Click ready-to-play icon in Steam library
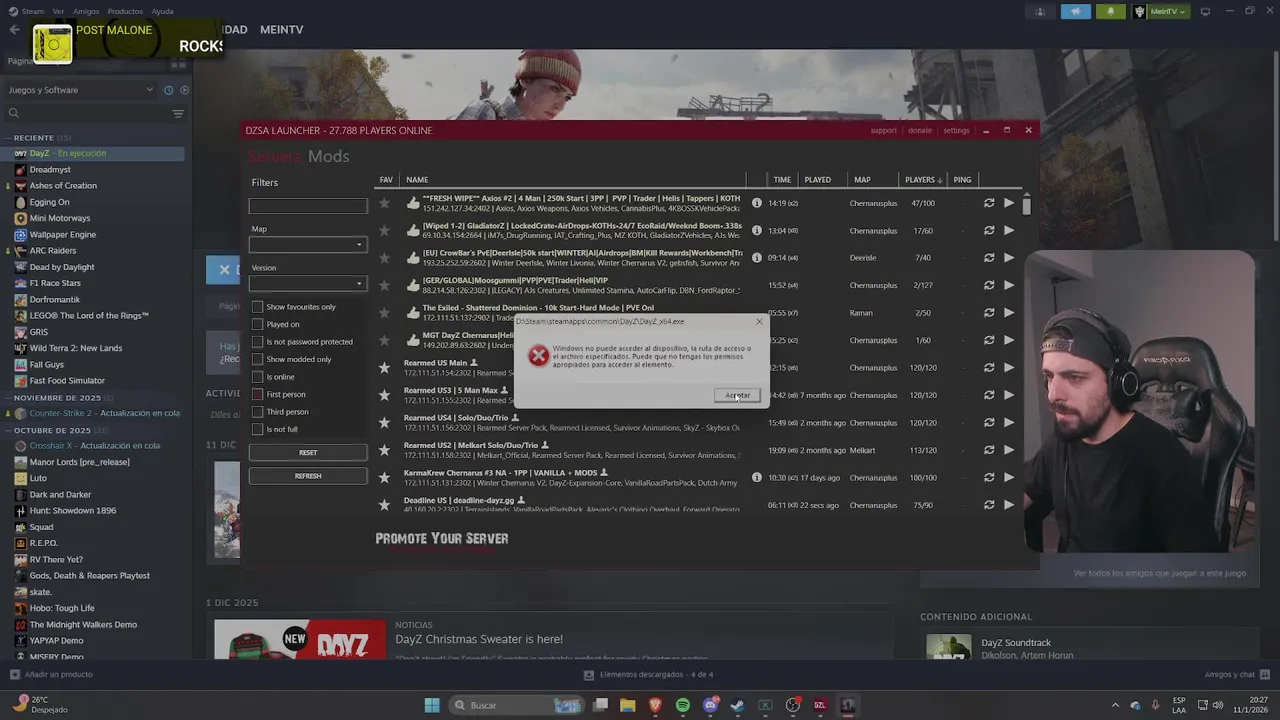The height and width of the screenshot is (720, 1280). tap(184, 90)
